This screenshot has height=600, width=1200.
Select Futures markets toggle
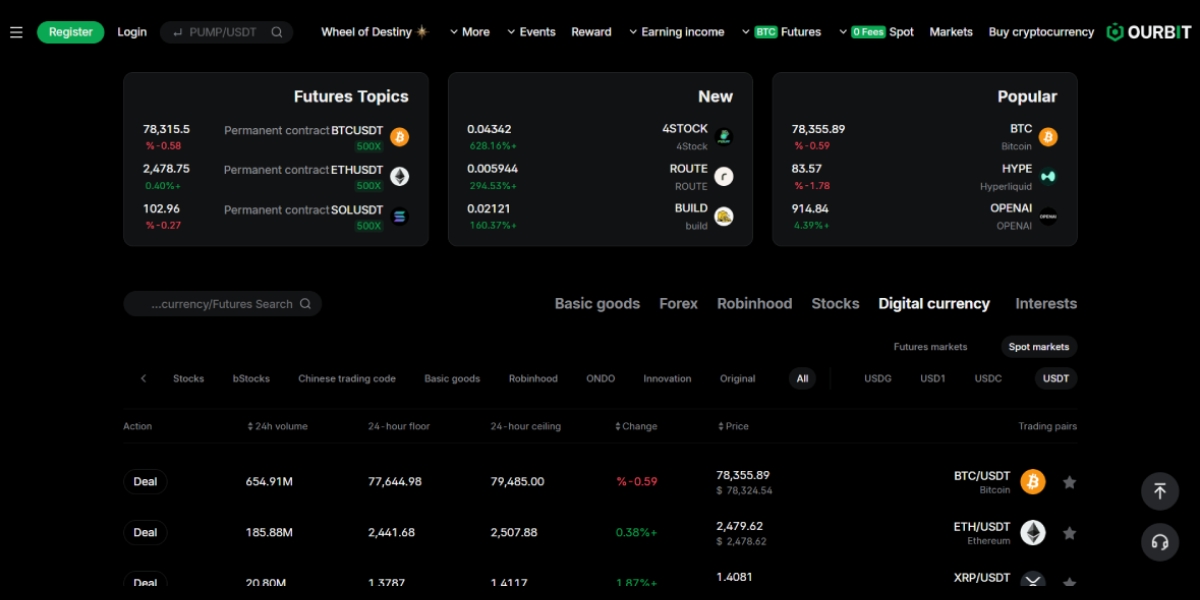pos(930,347)
